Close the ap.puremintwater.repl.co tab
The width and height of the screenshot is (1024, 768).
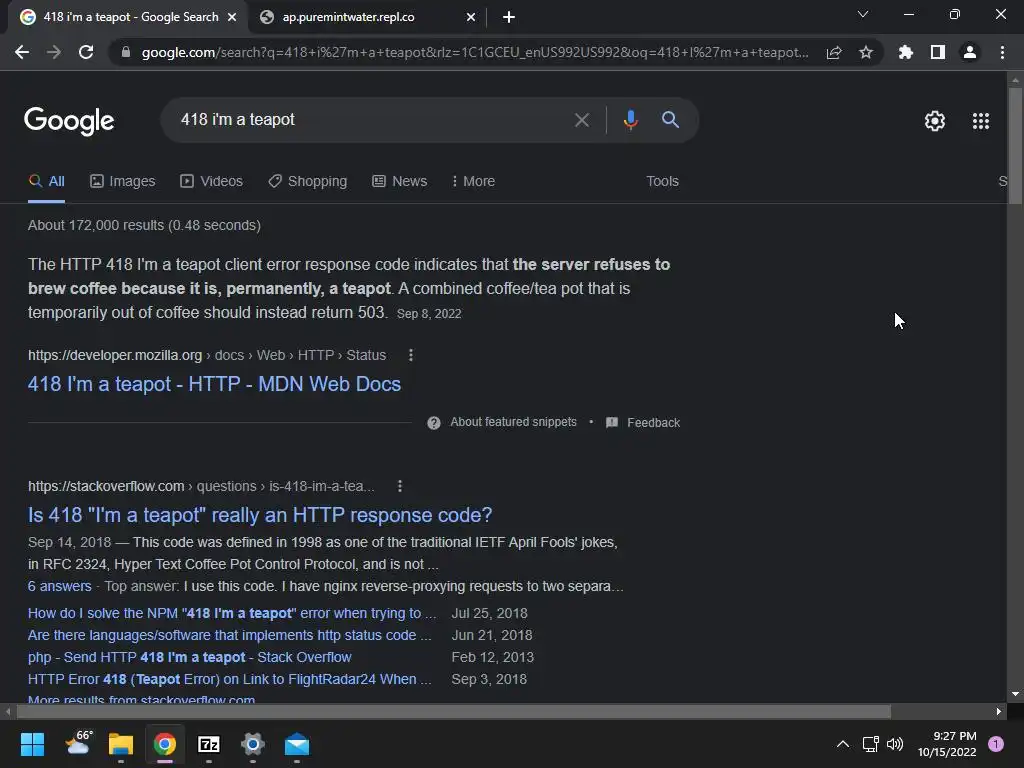[x=470, y=17]
